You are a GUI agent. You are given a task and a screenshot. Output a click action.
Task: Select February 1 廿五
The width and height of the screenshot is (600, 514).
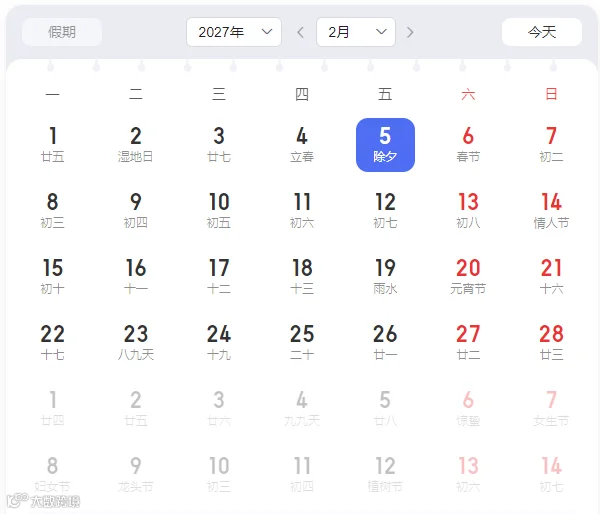(x=52, y=145)
